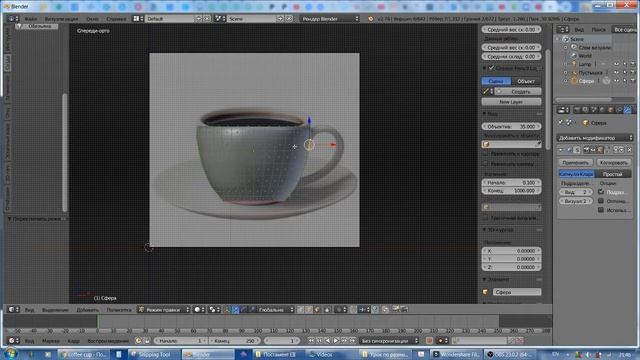Select vertex selection mode icon
Image resolution: width=640 pixels, height=360 pixels.
tap(300, 310)
